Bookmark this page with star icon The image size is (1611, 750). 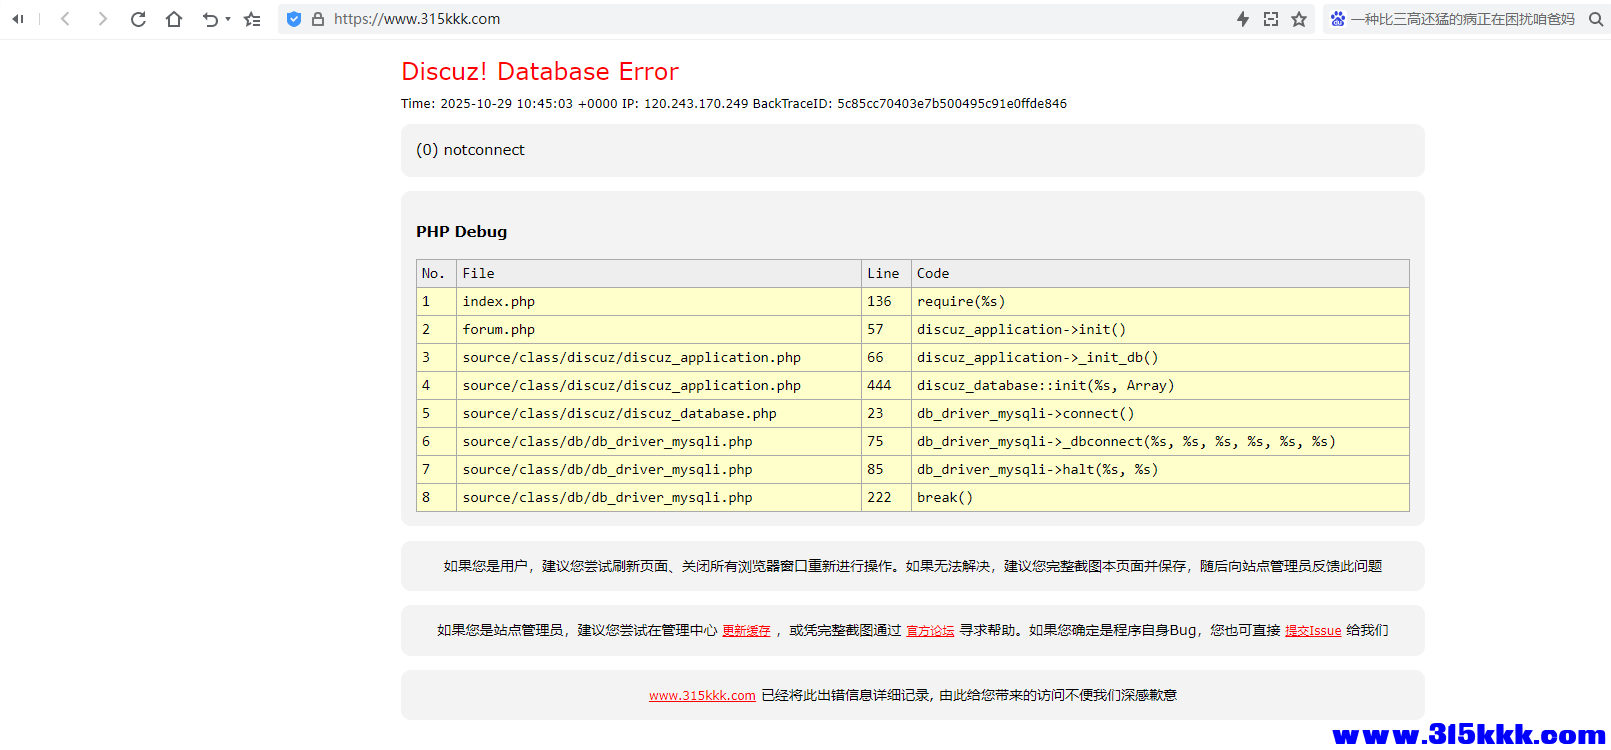[x=1299, y=19]
